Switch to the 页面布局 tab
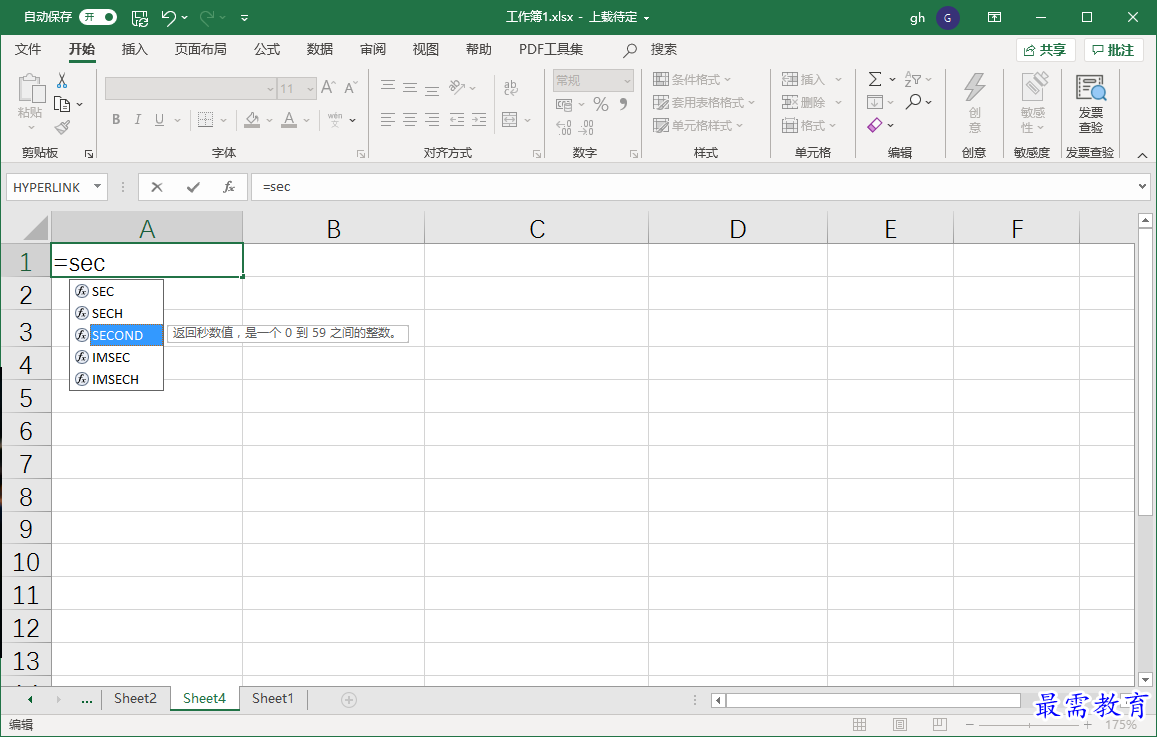Screen dimensions: 1157x737 200,49
